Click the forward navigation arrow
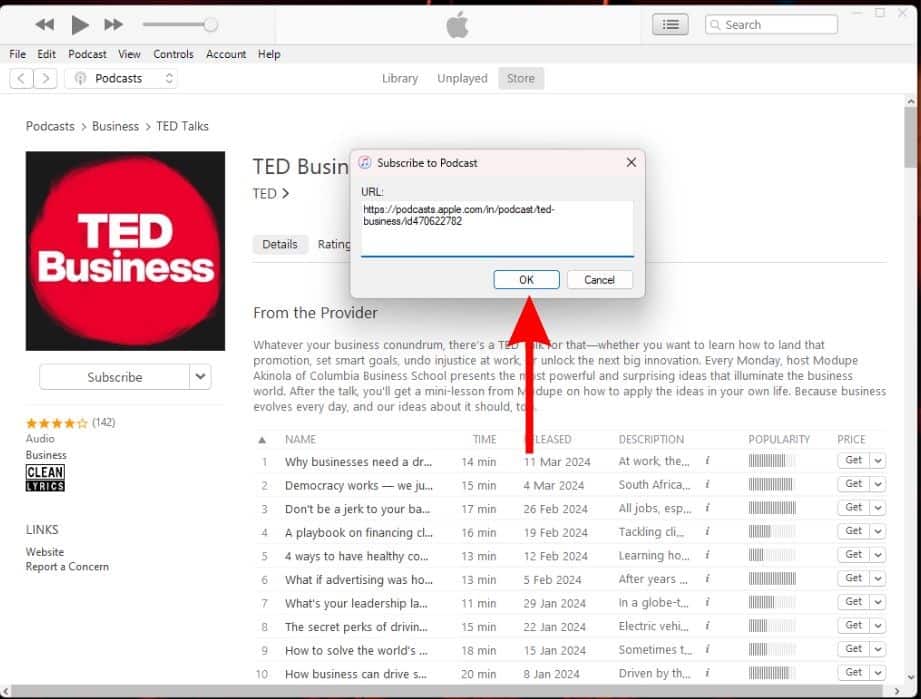This screenshot has height=699, width=921. (x=46, y=78)
